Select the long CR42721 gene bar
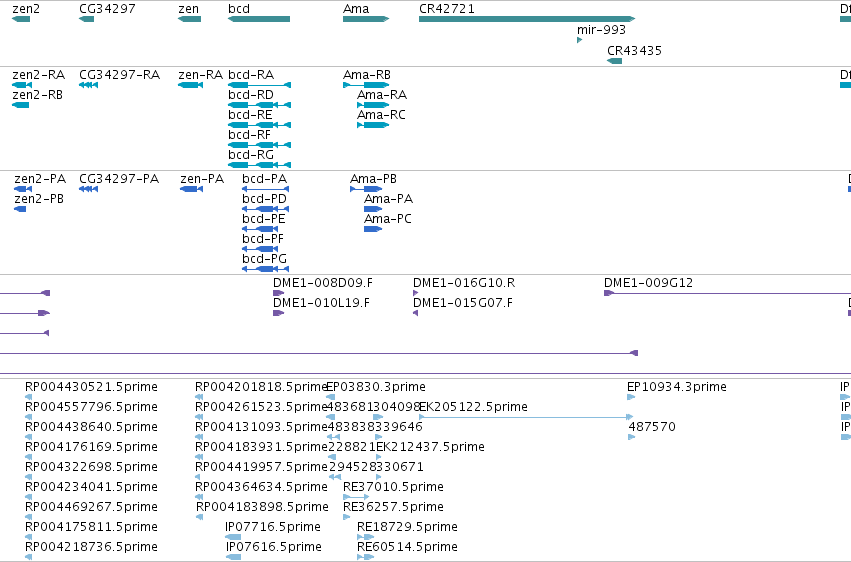The height and width of the screenshot is (562, 851). click(527, 19)
